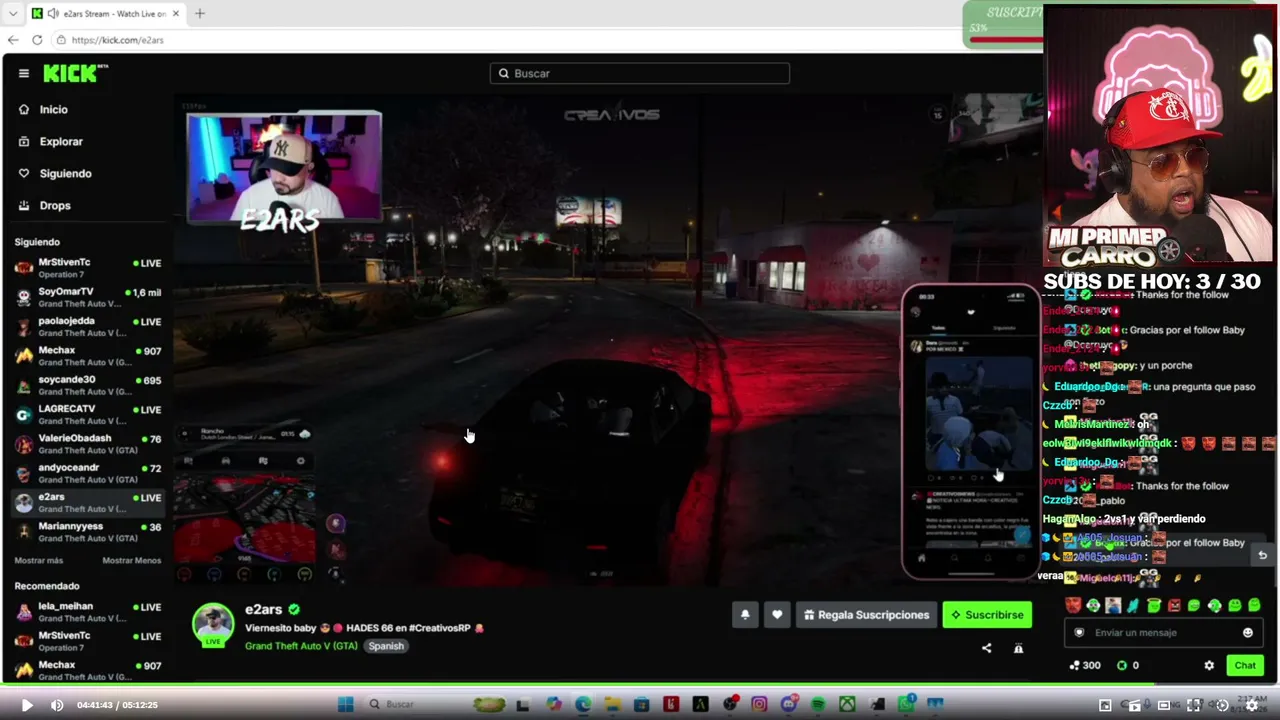Image resolution: width=1280 pixels, height=720 pixels.
Task: Open LAGRECATV channel in sidebar
Action: (x=88, y=414)
